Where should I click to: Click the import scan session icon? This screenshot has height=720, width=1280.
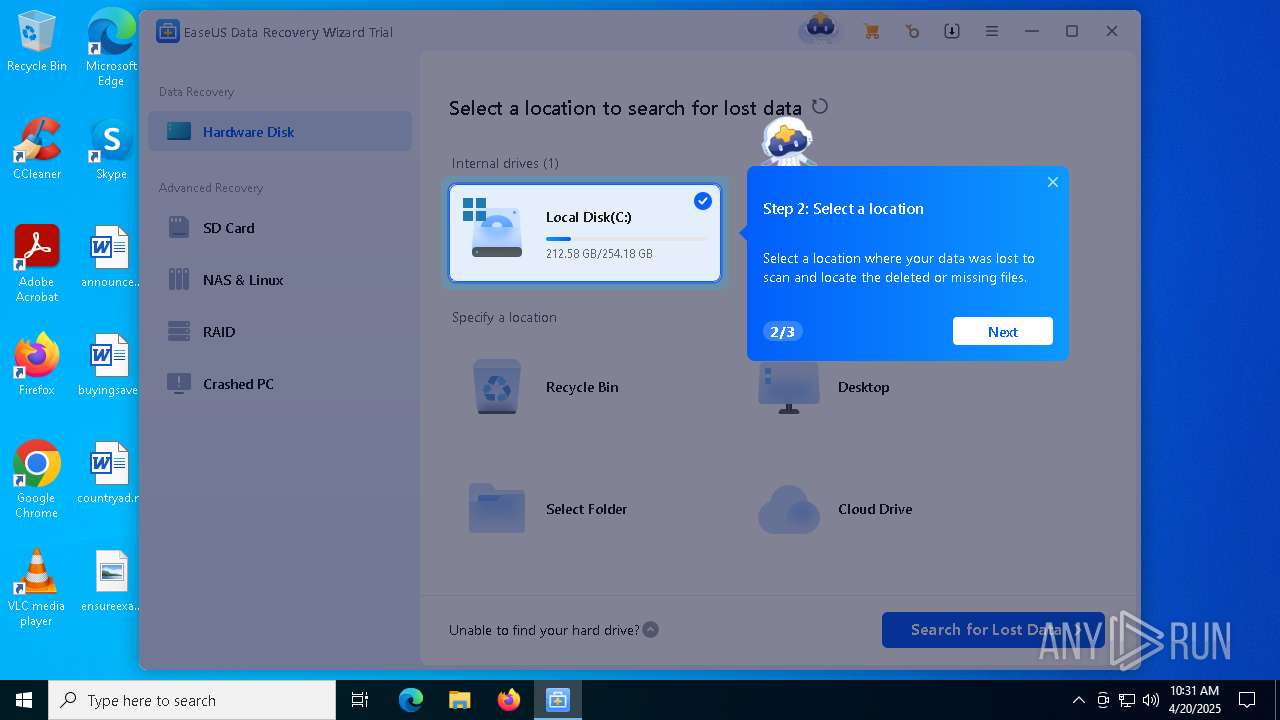click(x=952, y=32)
